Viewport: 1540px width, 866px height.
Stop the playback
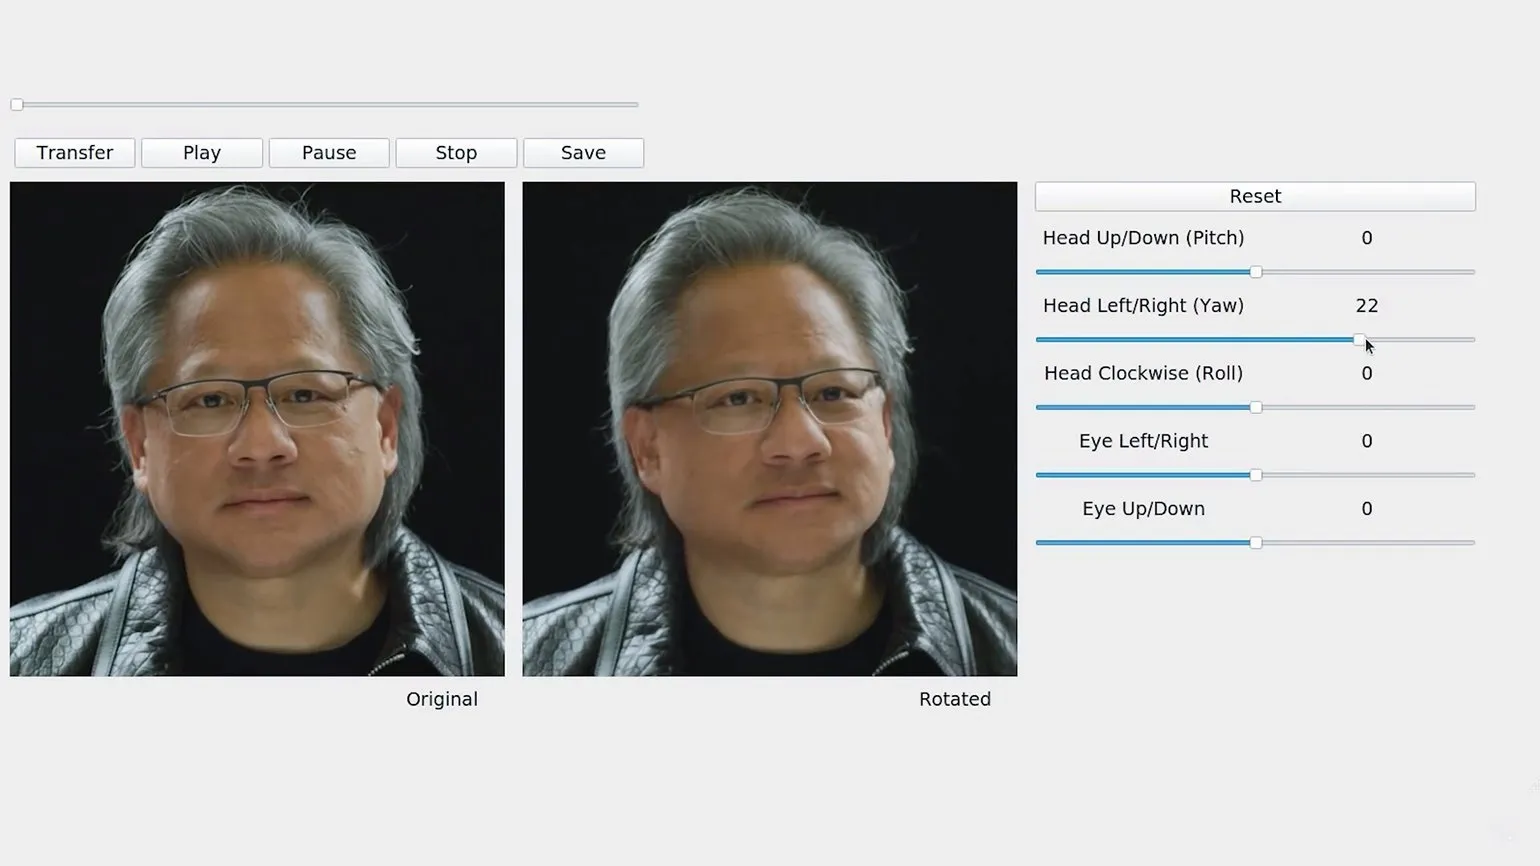point(456,153)
